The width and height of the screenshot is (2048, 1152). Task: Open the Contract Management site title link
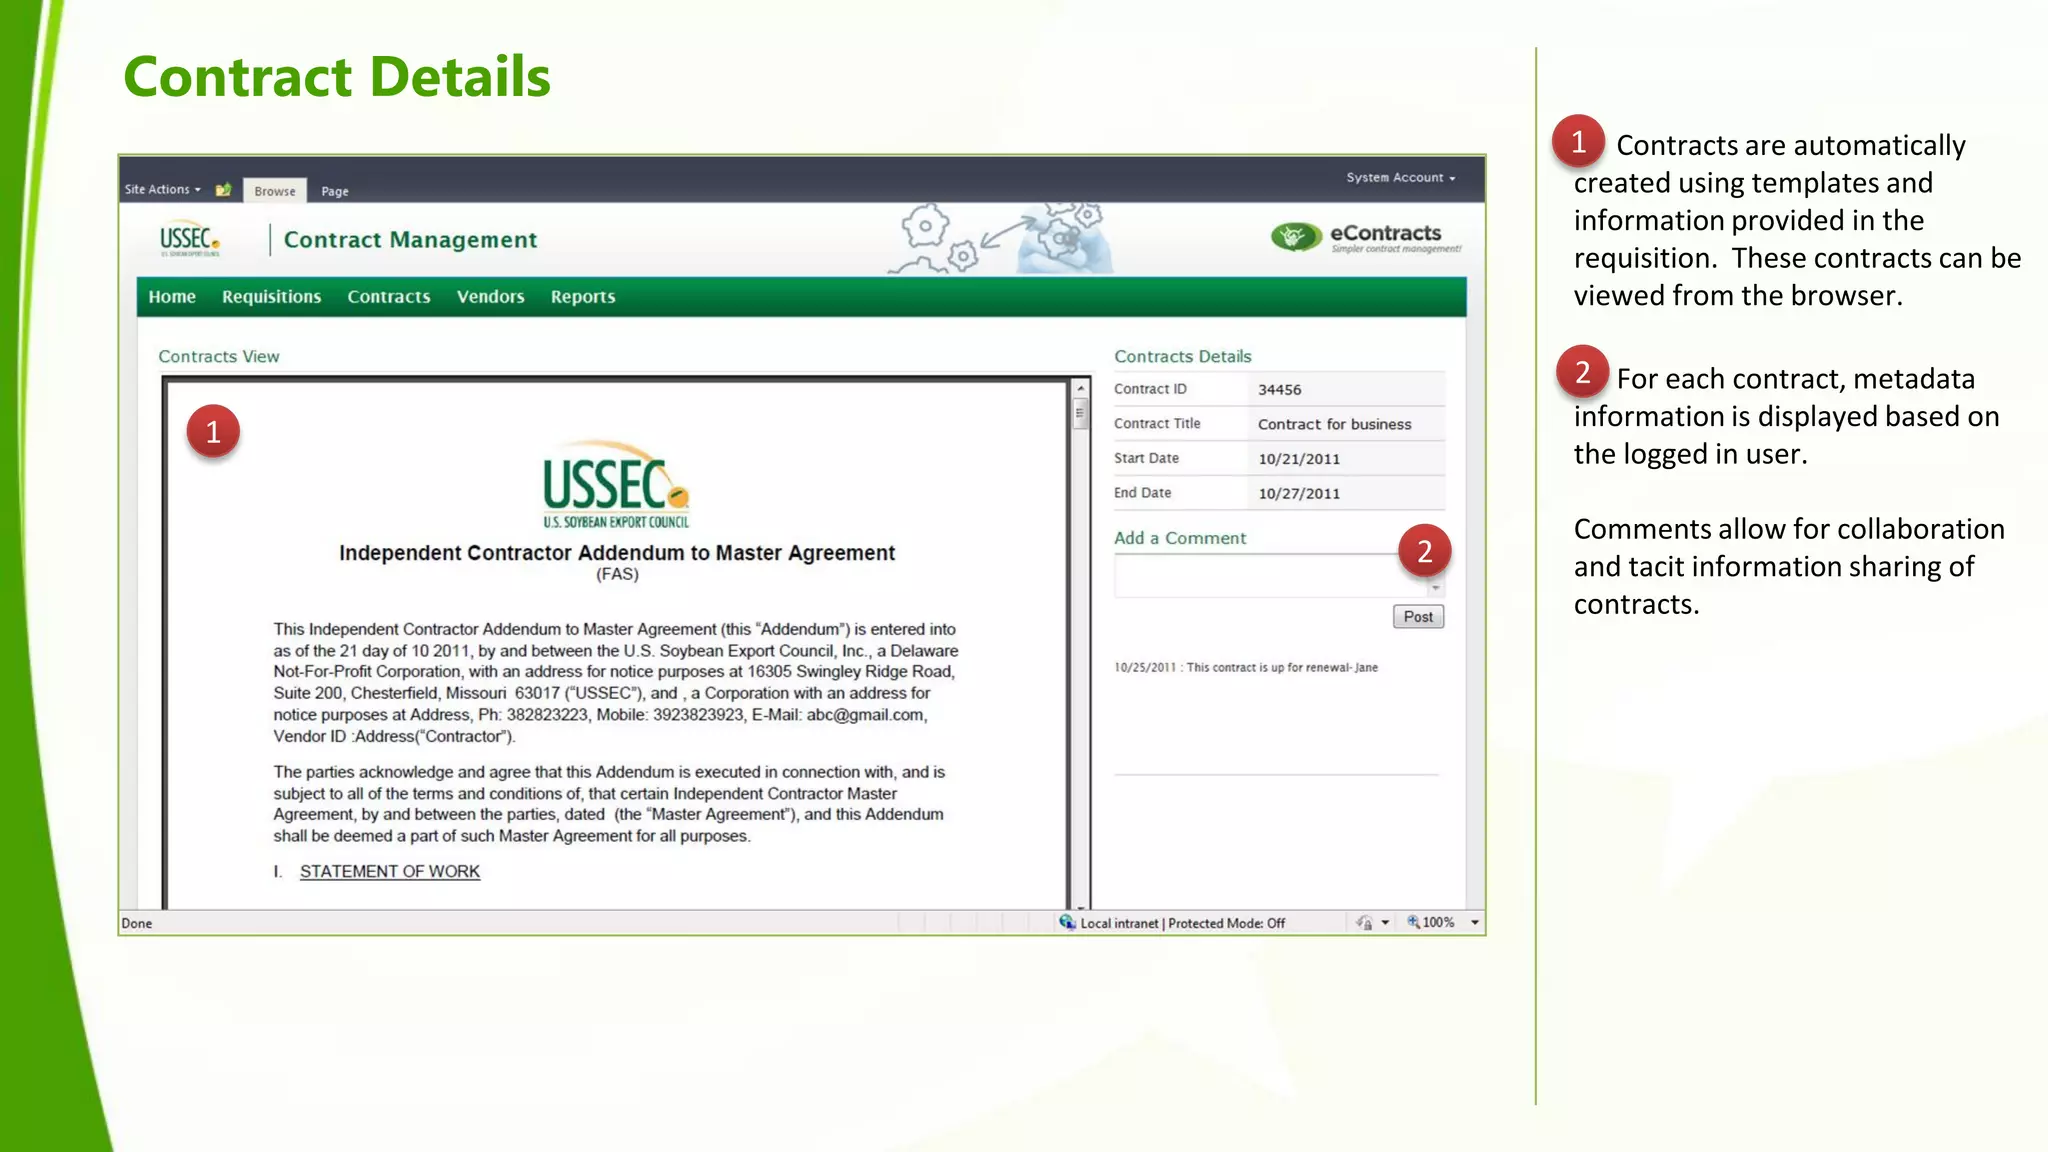click(x=410, y=240)
